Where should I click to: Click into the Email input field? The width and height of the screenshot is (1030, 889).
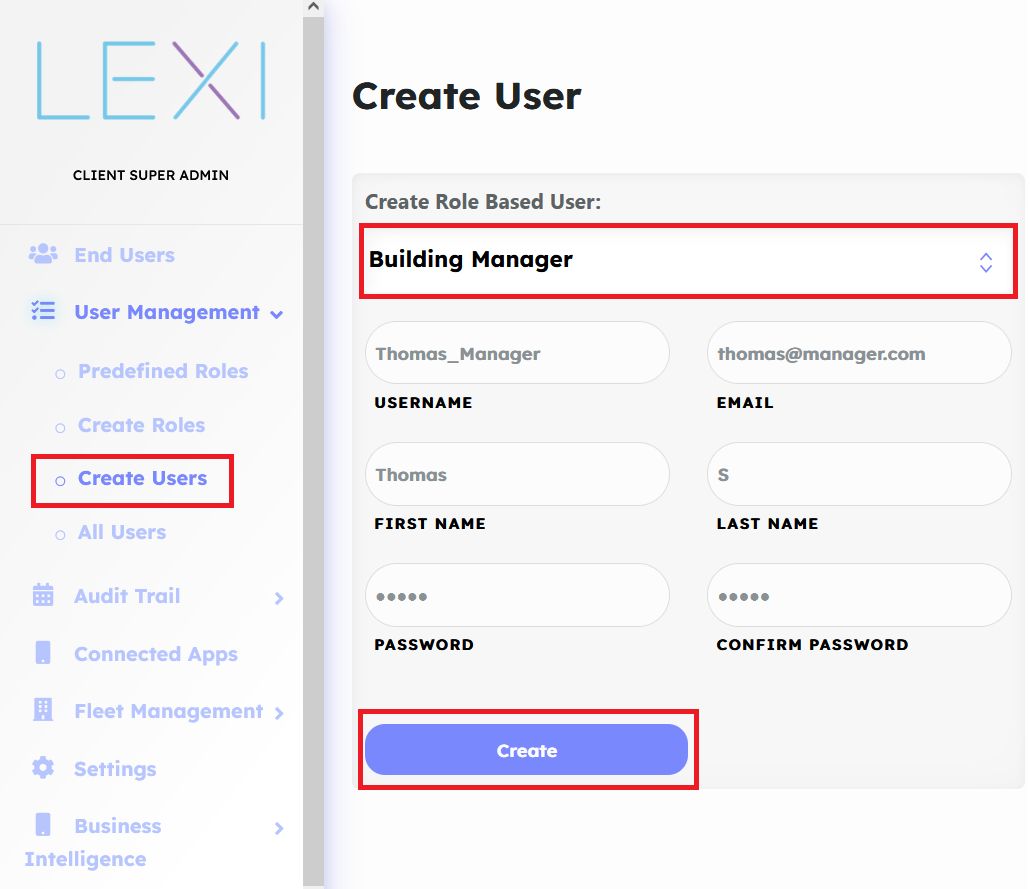coord(859,353)
